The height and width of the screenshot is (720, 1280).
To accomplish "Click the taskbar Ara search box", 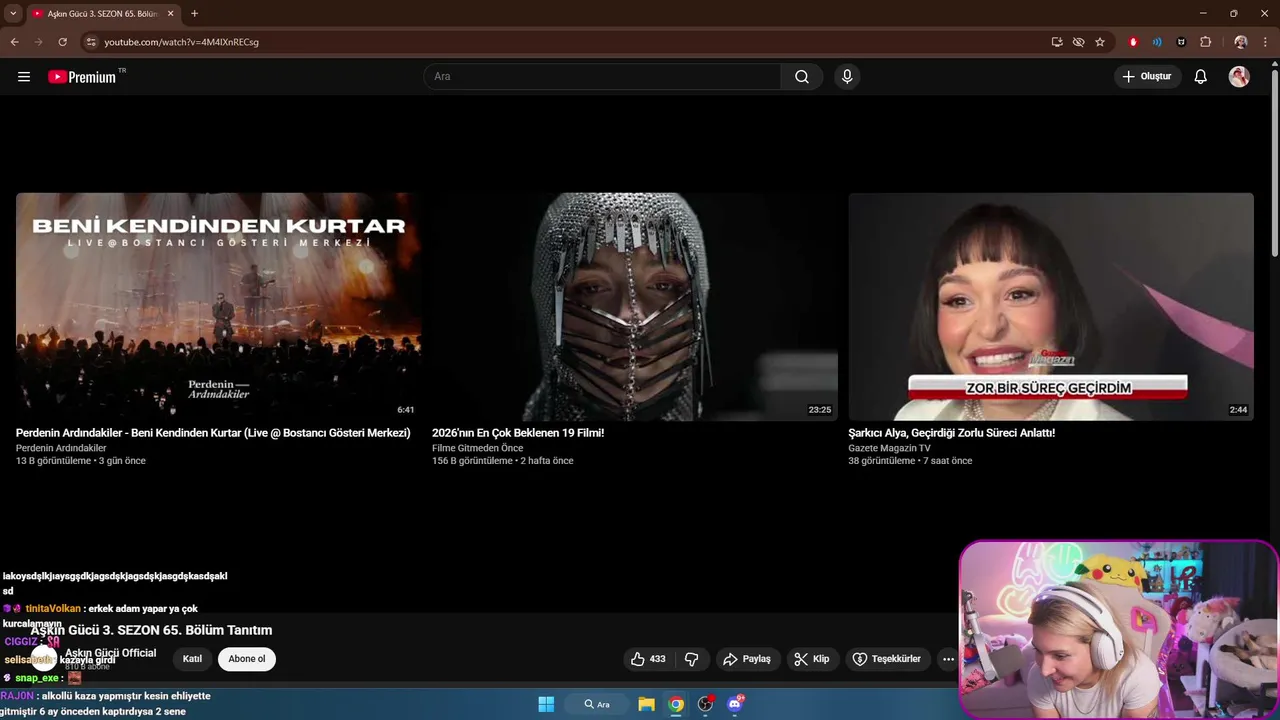I will click(597, 704).
